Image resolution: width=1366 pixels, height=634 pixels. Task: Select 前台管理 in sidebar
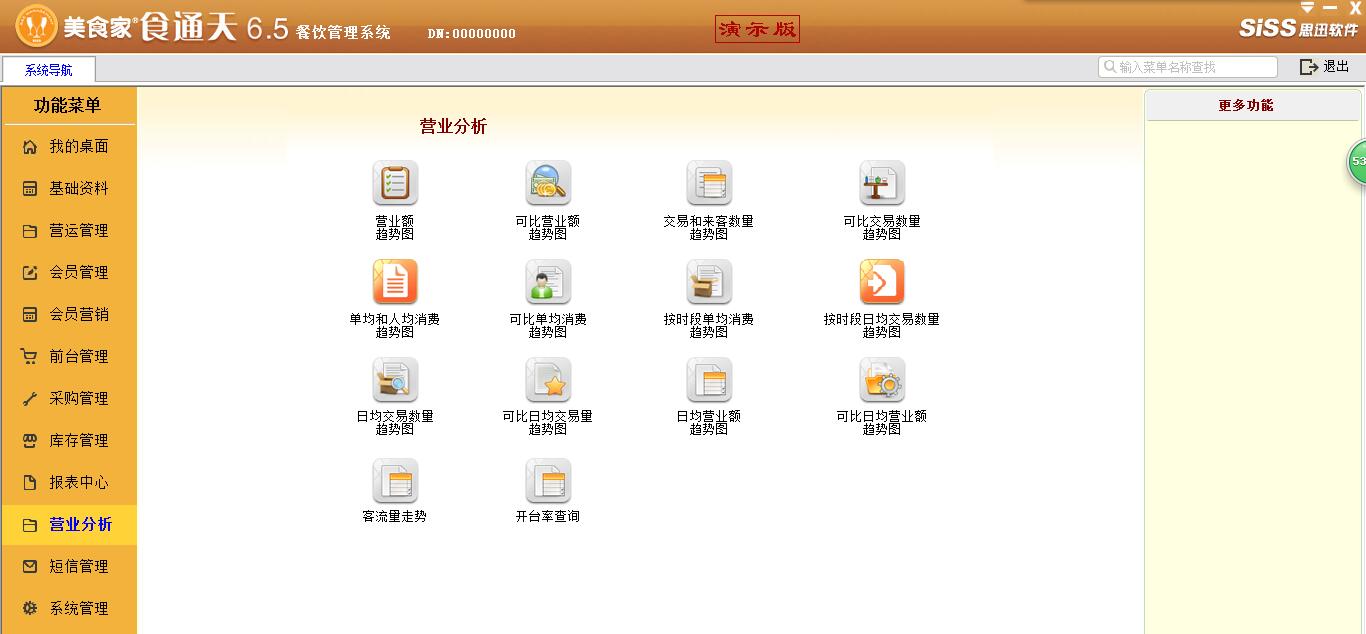[x=68, y=357]
